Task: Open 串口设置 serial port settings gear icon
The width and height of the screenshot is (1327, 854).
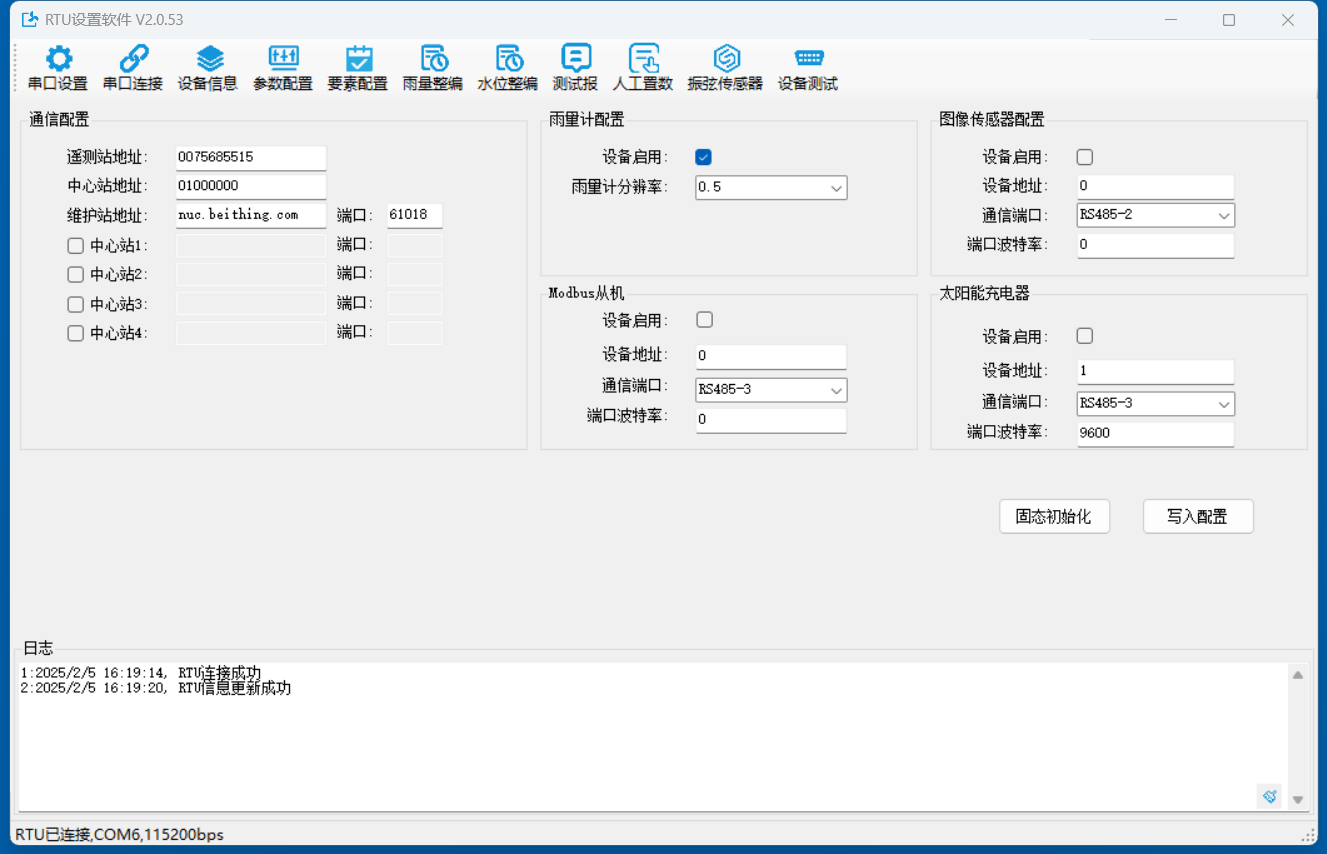Action: (58, 59)
